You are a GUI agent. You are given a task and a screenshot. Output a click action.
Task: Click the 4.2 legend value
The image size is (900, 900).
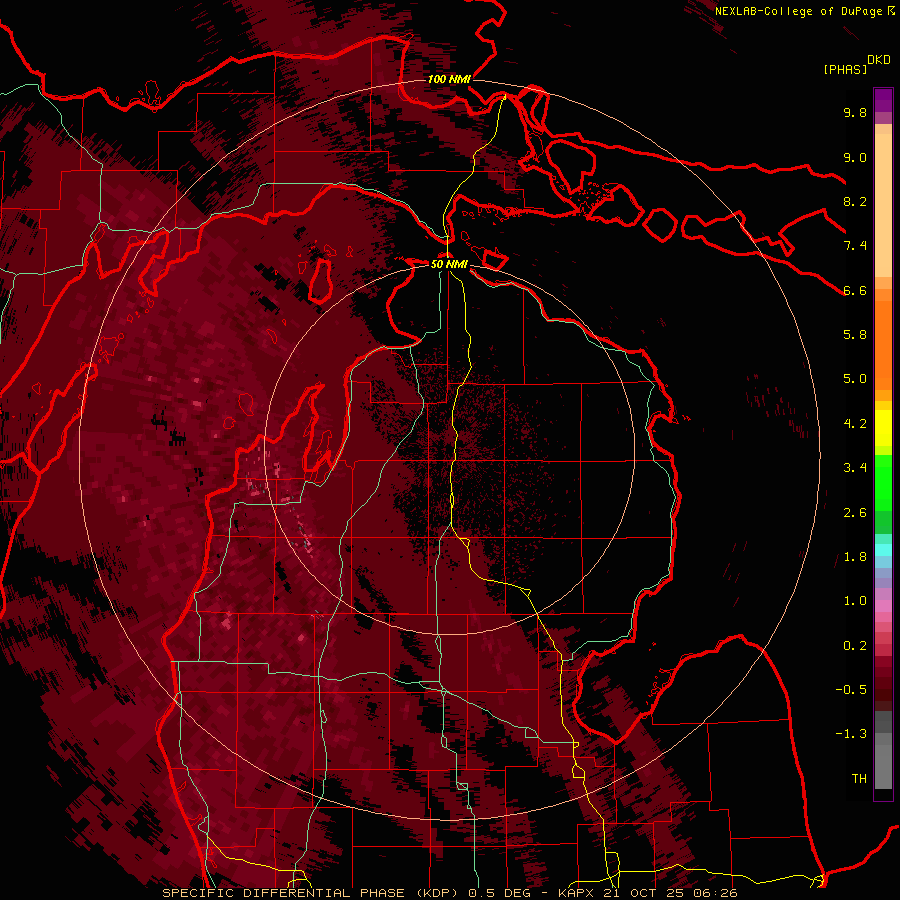855,424
